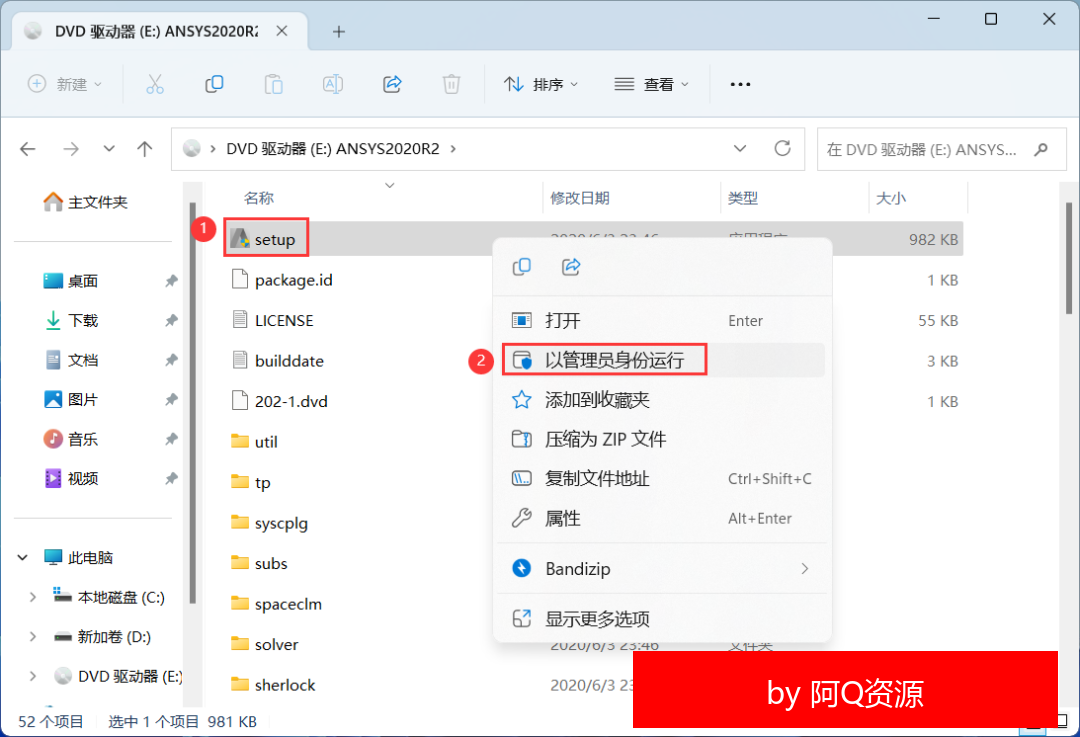Image resolution: width=1080 pixels, height=737 pixels.
Task: Open 主文件夹 in the sidebar
Action: pyautogui.click(x=86, y=202)
